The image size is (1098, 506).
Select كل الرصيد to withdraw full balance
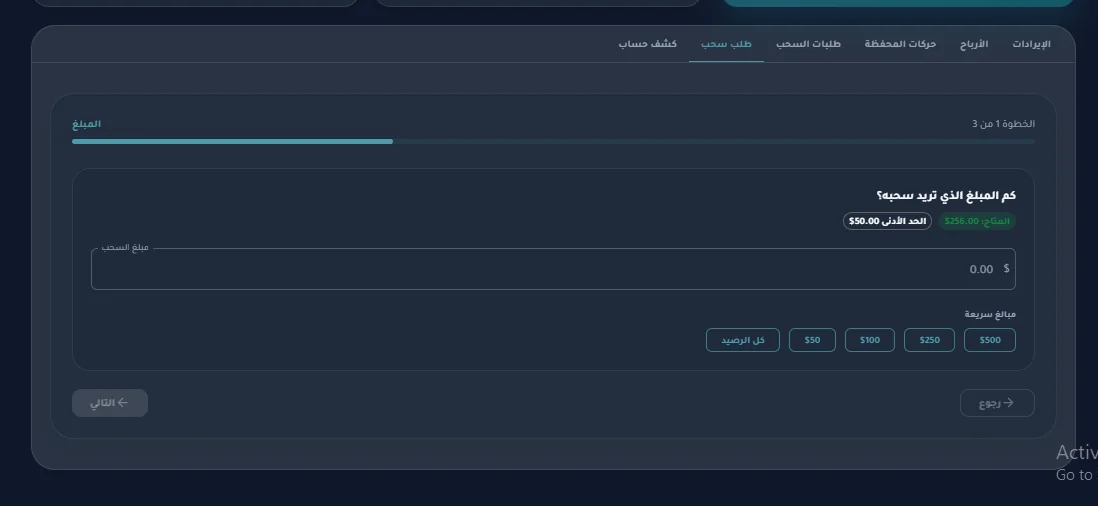pyautogui.click(x=743, y=340)
